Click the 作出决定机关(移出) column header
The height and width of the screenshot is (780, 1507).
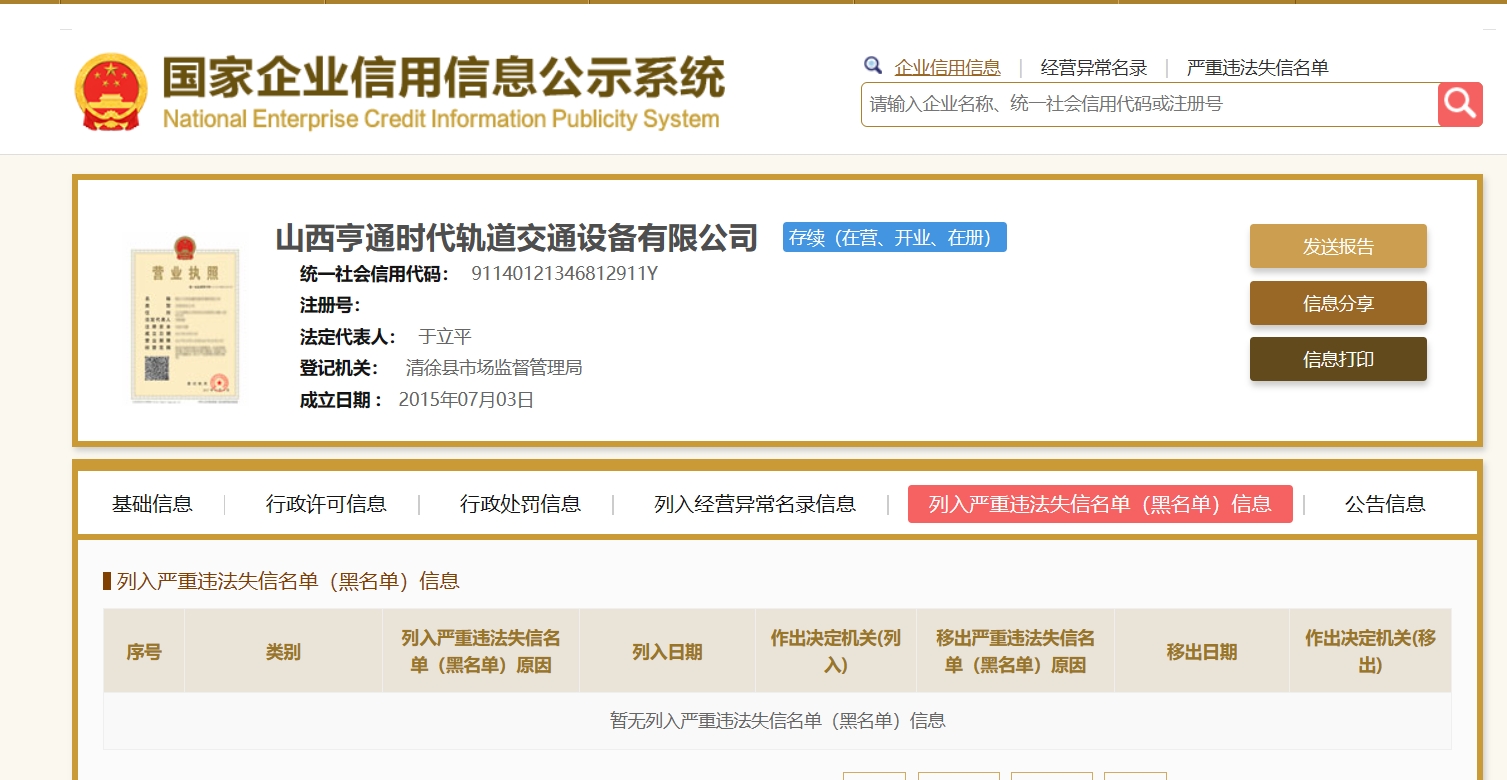(x=1370, y=652)
